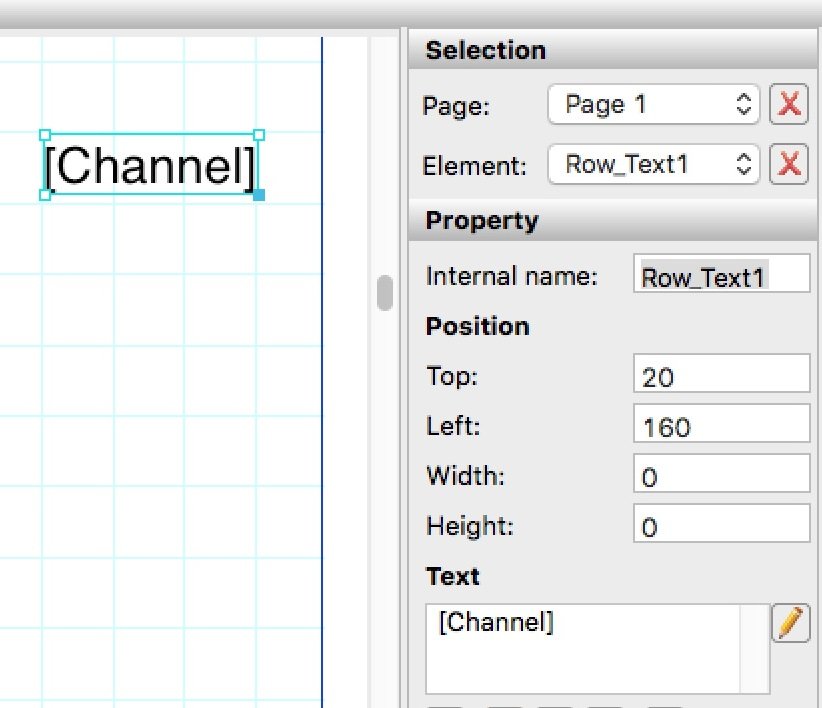Grab the filled bottom-right resize handle
Image resolution: width=822 pixels, height=708 pixels.
[259, 194]
